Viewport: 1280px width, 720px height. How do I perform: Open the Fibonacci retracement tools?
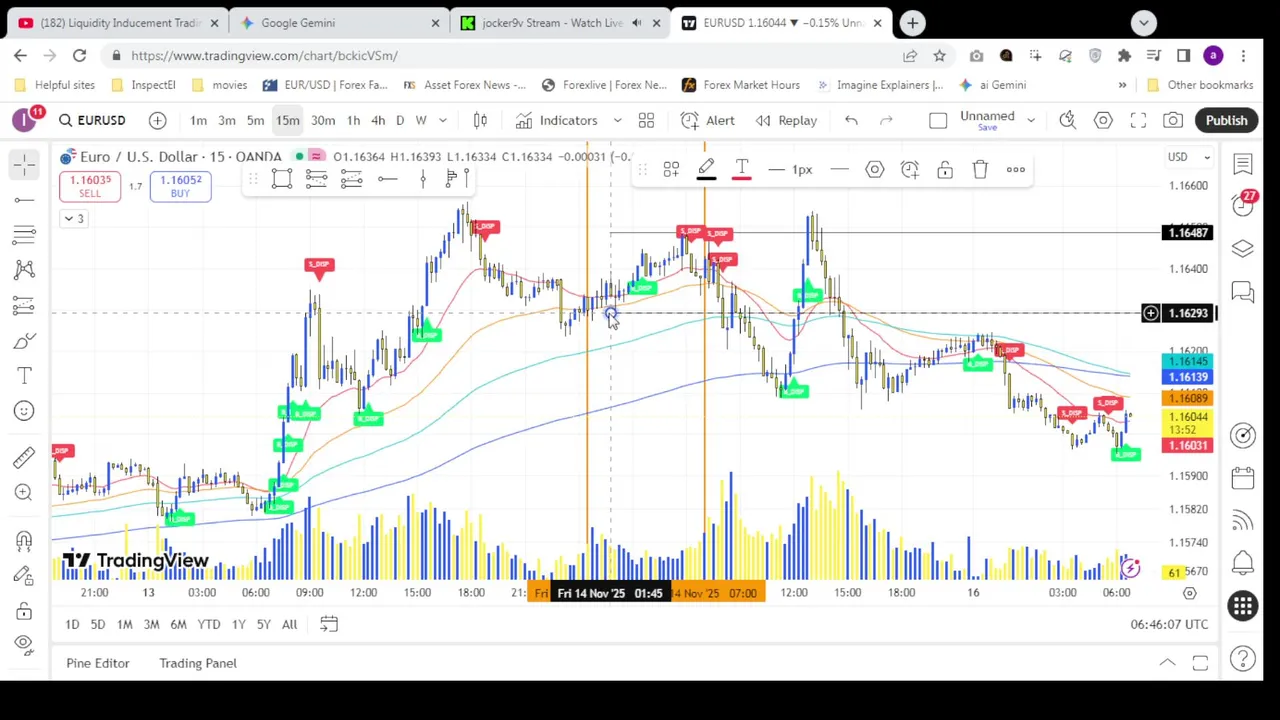pyautogui.click(x=24, y=235)
